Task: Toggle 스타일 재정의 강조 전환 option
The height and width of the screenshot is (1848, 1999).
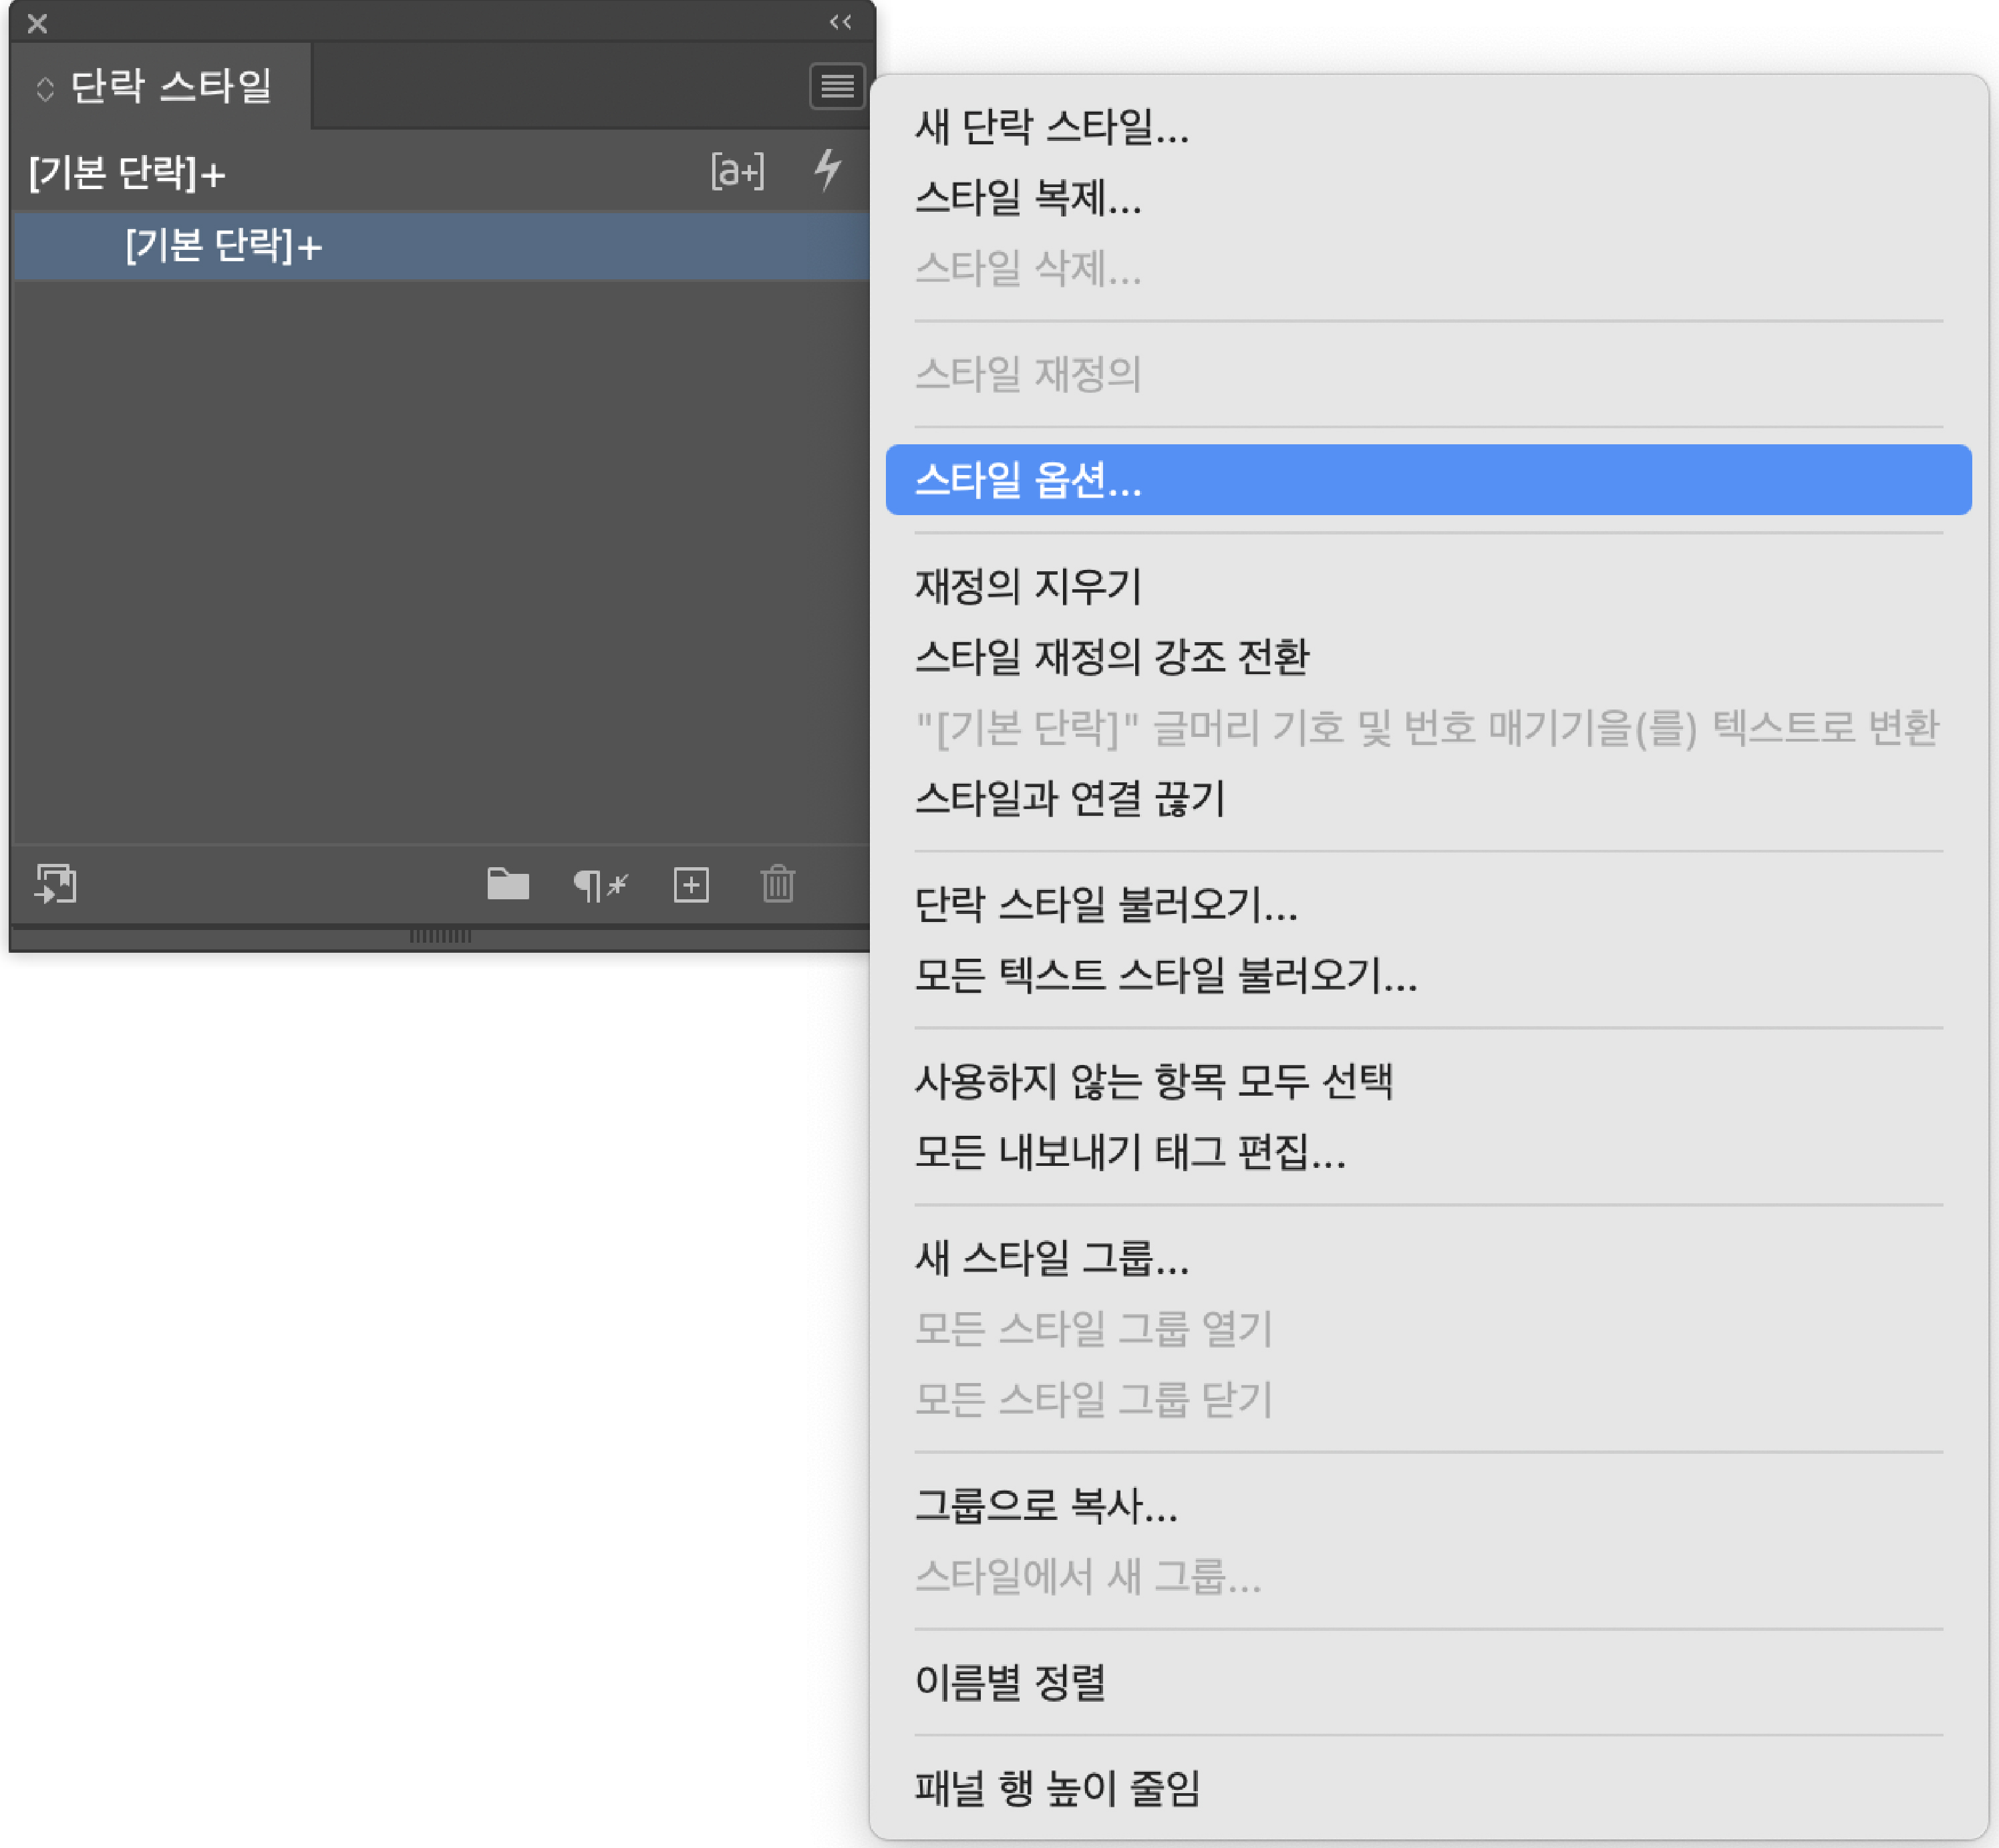Action: [x=1111, y=657]
